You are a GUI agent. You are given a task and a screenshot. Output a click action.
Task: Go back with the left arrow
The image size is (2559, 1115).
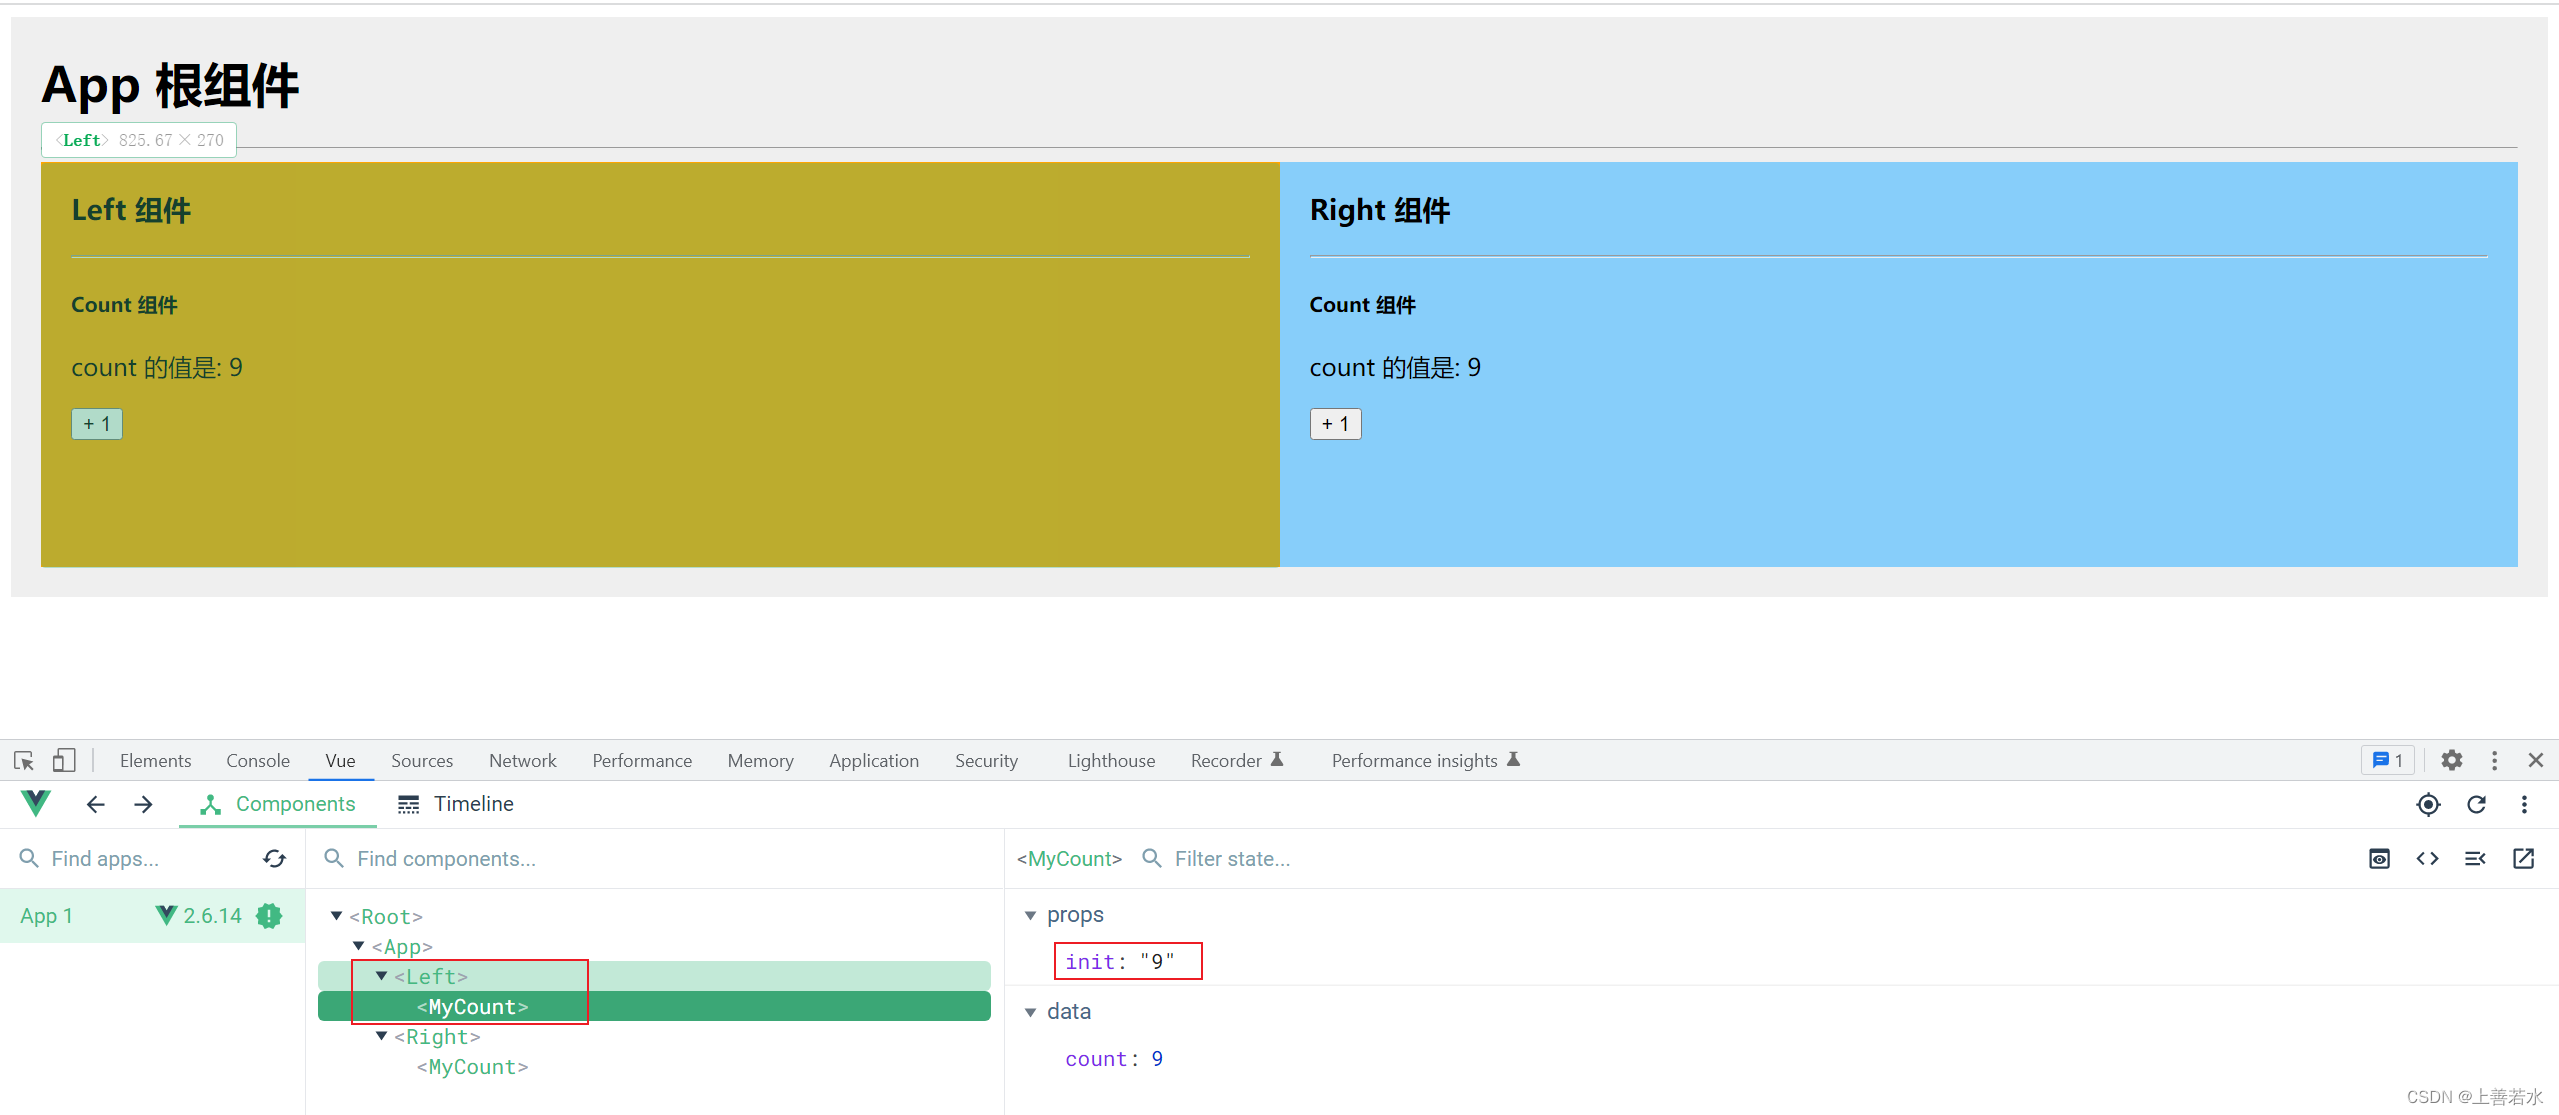point(95,804)
